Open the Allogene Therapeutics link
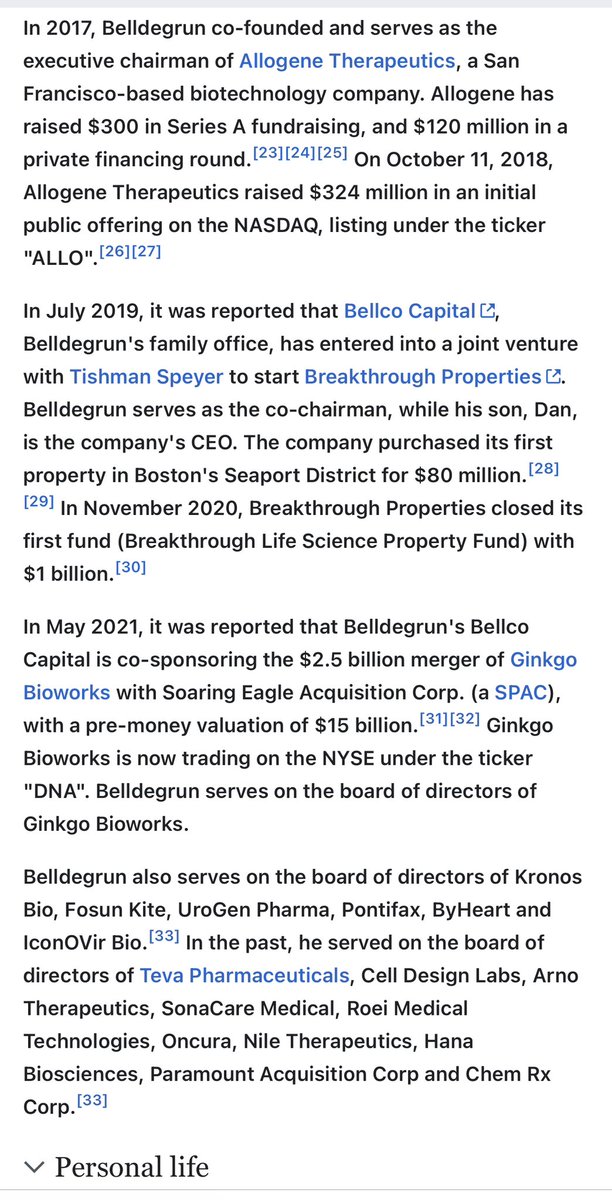Image resolution: width=612 pixels, height=1200 pixels. pyautogui.click(x=346, y=61)
